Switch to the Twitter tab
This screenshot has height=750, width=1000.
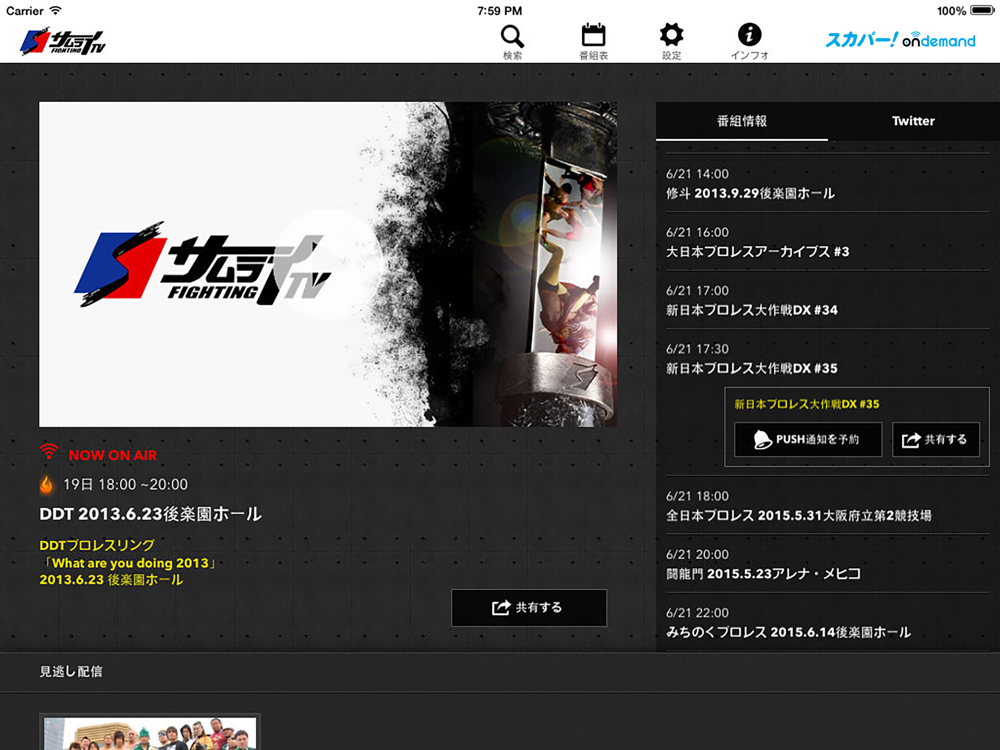[913, 121]
